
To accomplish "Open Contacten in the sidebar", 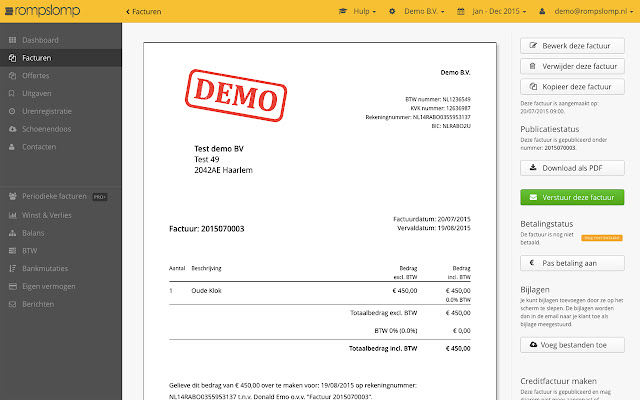I will (61, 147).
